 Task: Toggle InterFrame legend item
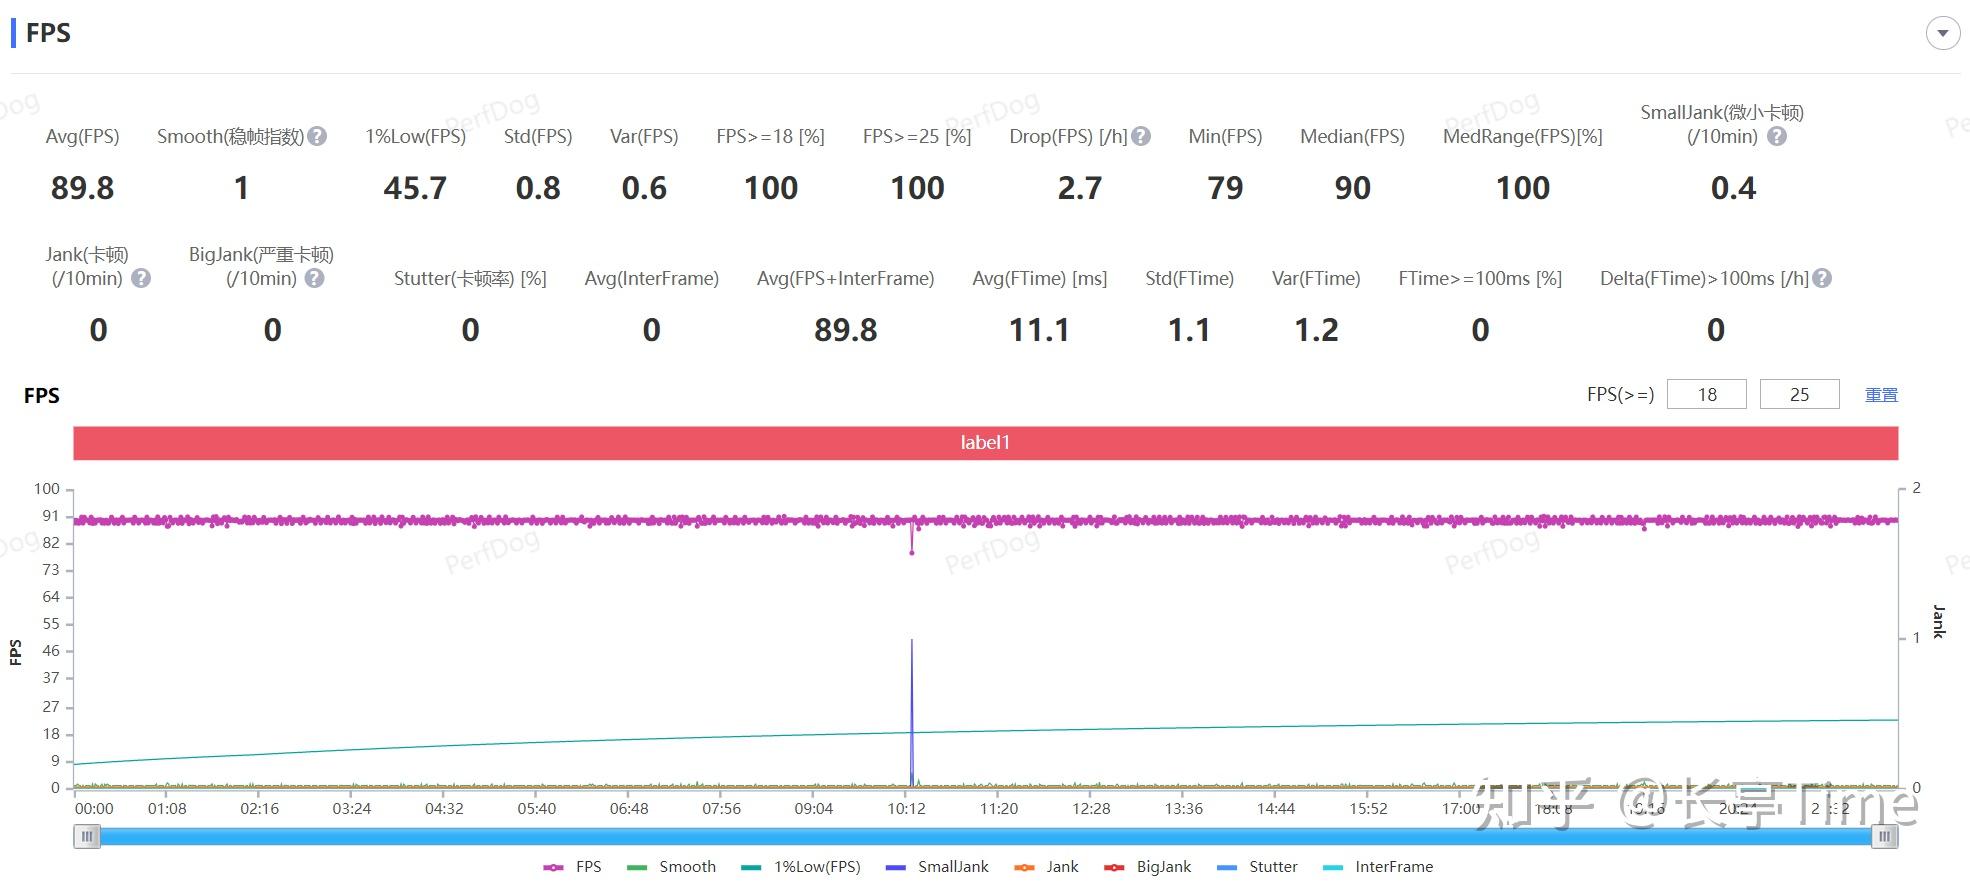(1378, 867)
